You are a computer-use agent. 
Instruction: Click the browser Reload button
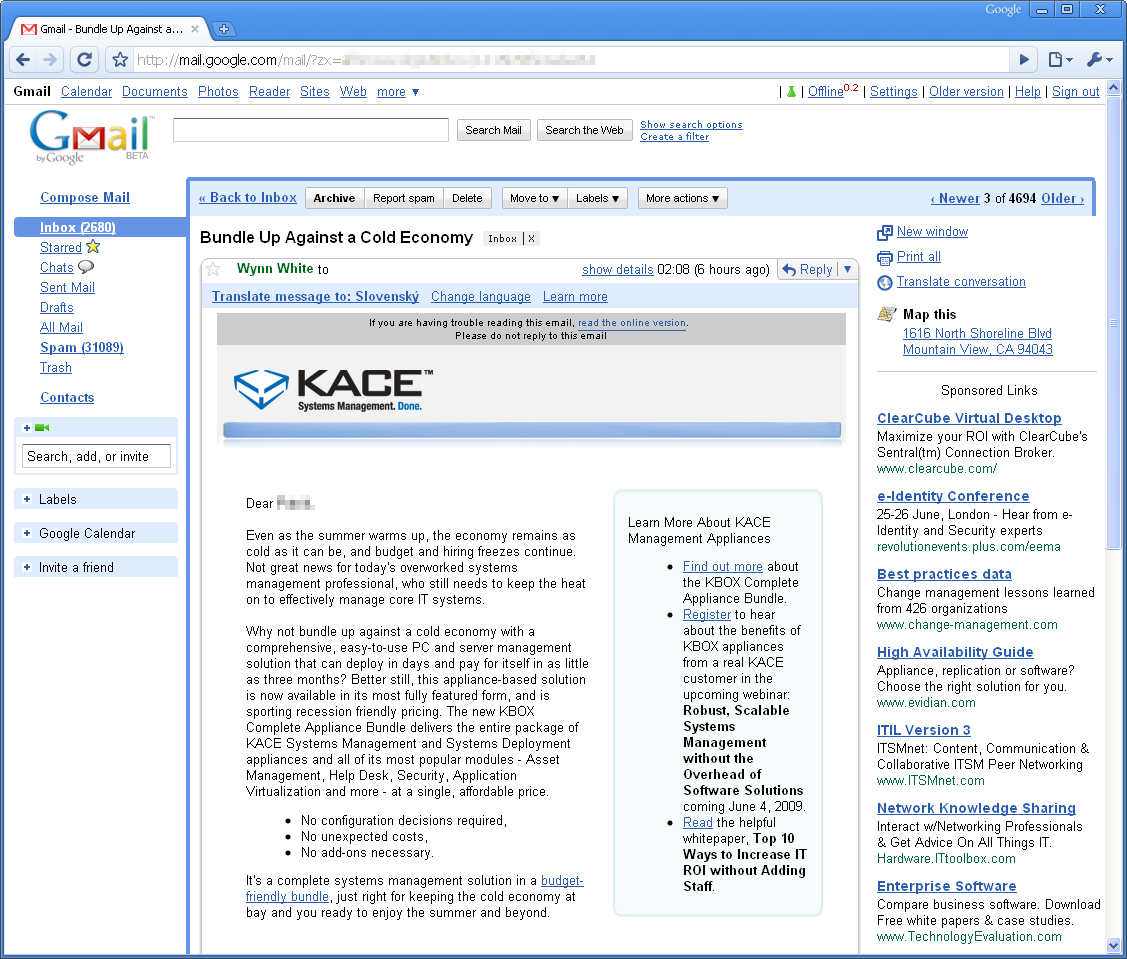(85, 60)
